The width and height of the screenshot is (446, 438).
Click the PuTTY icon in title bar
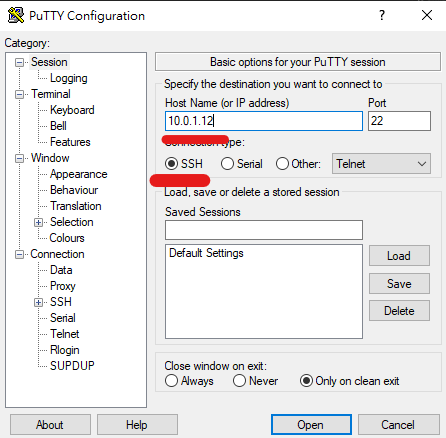(x=16, y=15)
